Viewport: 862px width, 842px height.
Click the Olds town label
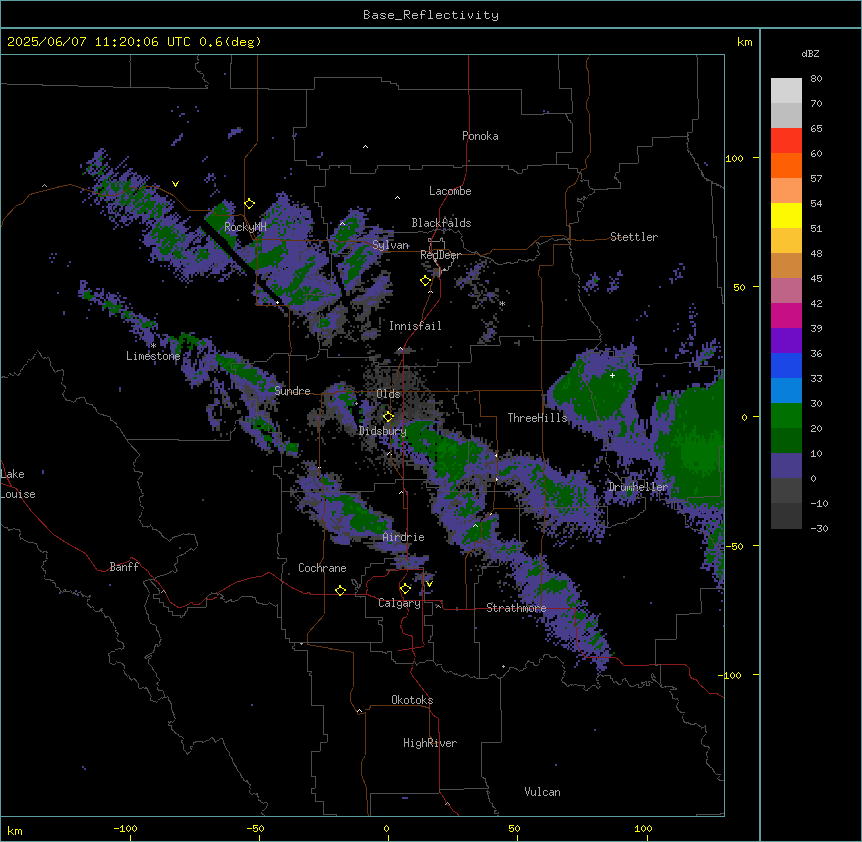click(388, 394)
